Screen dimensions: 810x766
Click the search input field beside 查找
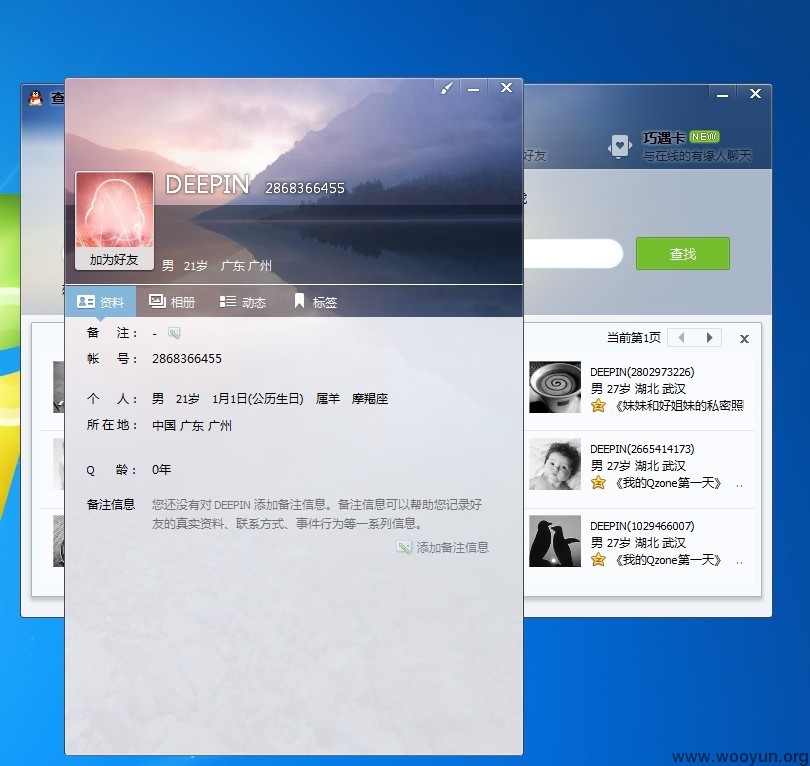pos(572,253)
